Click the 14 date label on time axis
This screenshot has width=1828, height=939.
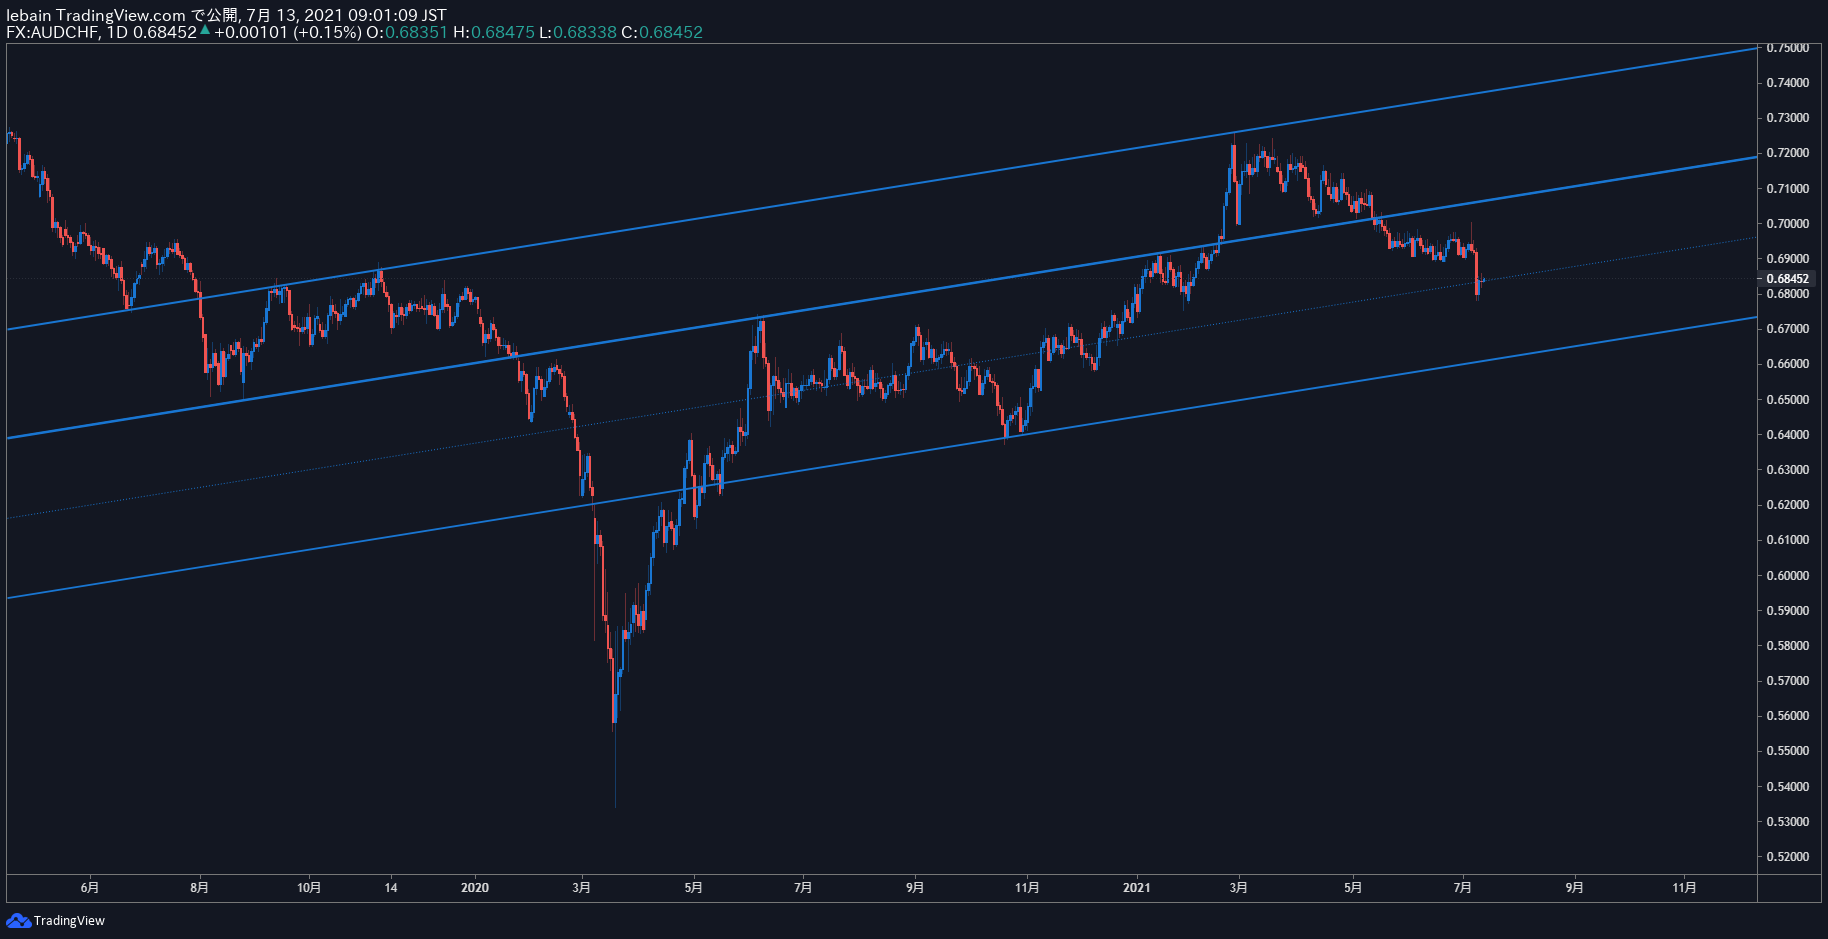(391, 888)
